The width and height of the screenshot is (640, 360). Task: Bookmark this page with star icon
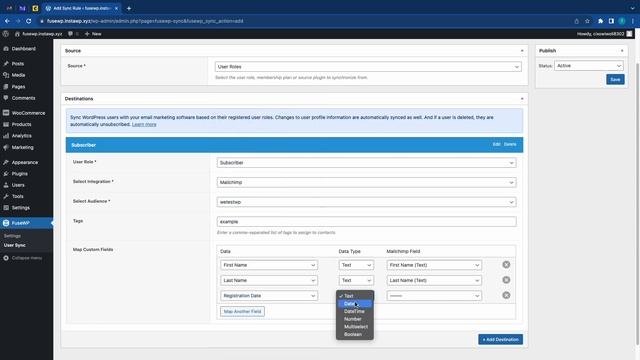[x=587, y=21]
